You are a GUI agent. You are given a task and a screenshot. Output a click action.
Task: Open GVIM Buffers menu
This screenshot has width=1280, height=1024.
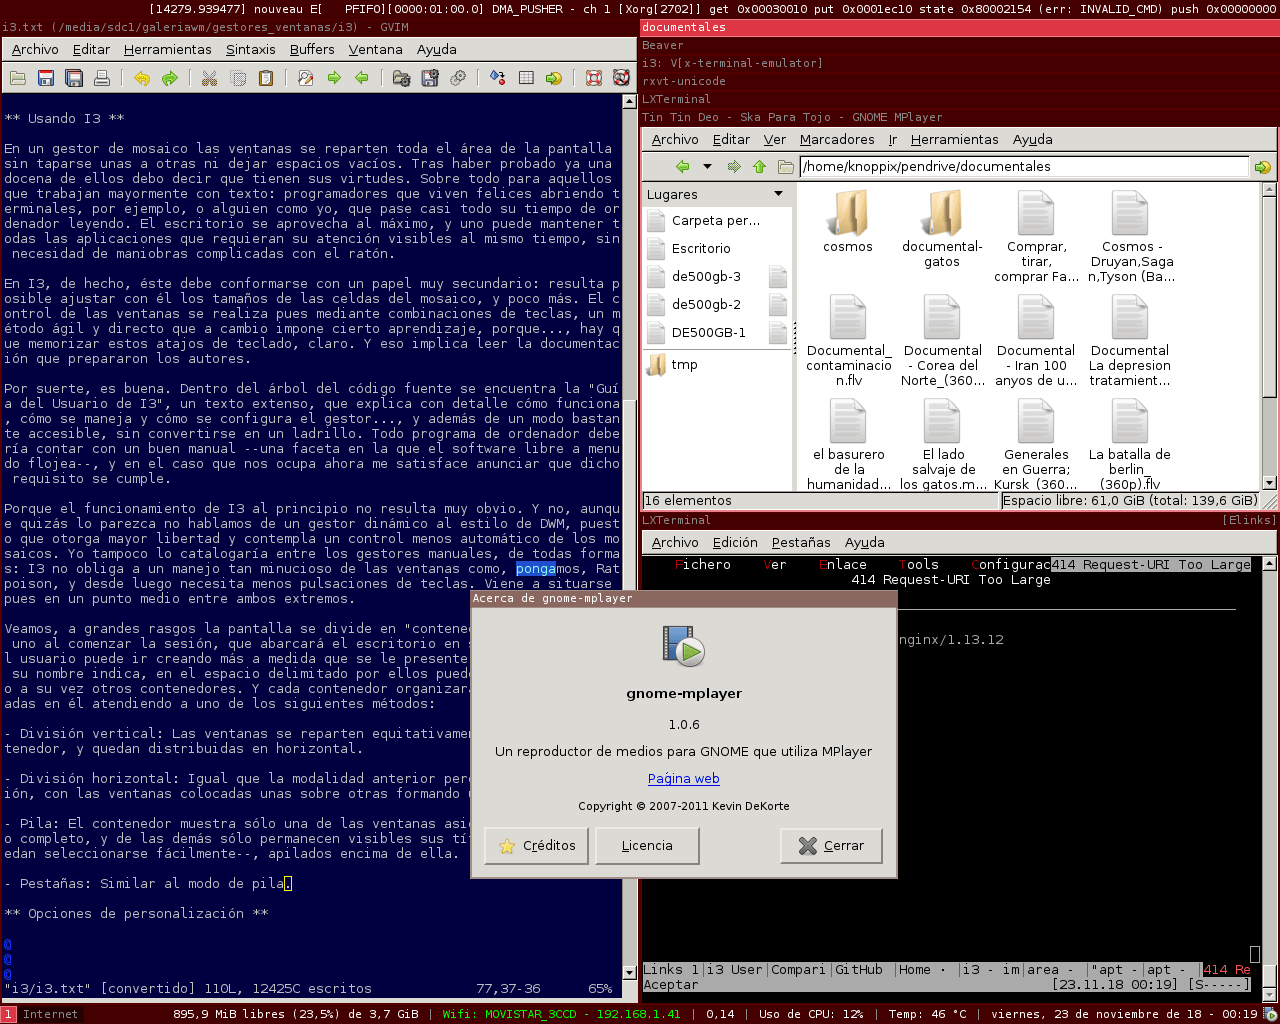(x=312, y=49)
